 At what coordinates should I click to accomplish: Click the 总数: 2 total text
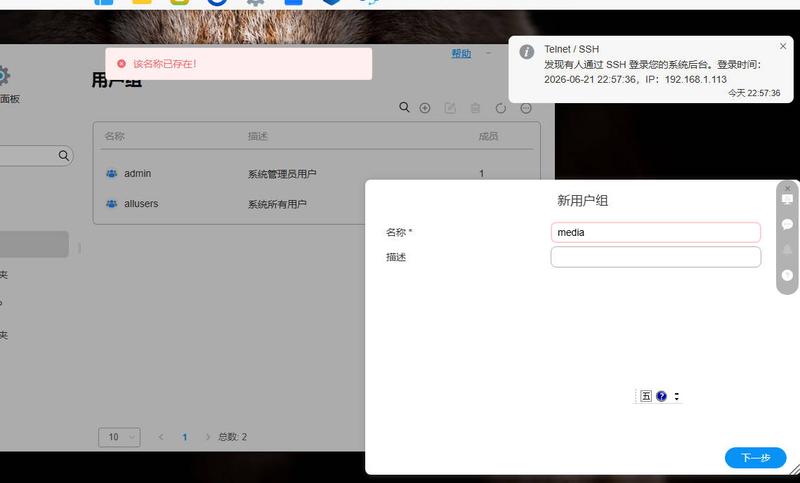233,437
